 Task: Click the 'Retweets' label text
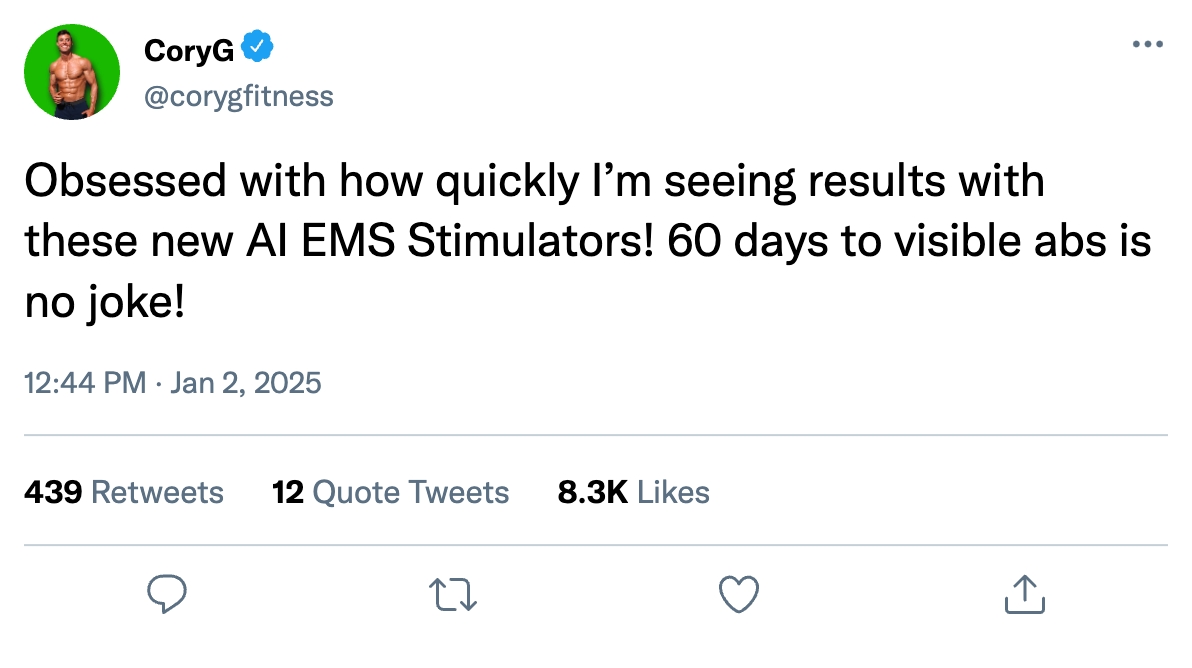pyautogui.click(x=157, y=492)
